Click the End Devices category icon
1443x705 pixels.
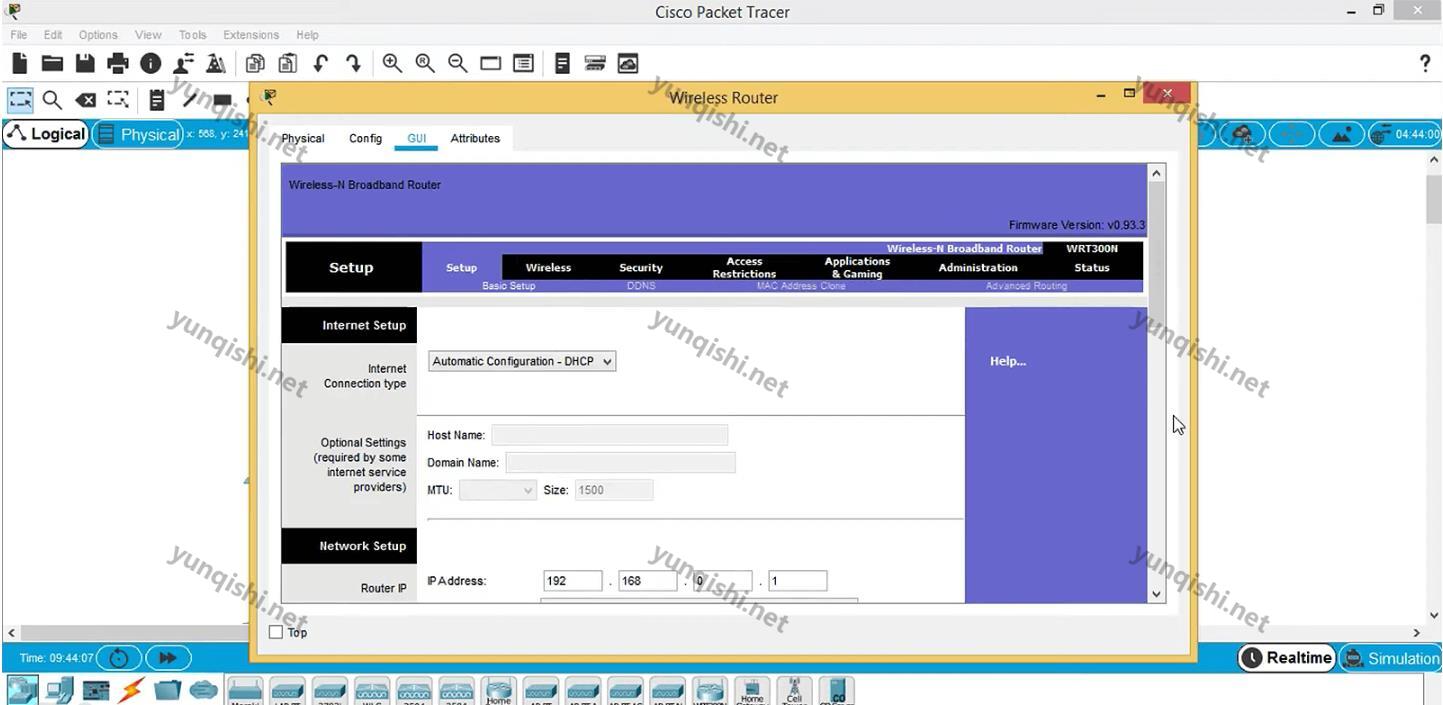coord(59,690)
